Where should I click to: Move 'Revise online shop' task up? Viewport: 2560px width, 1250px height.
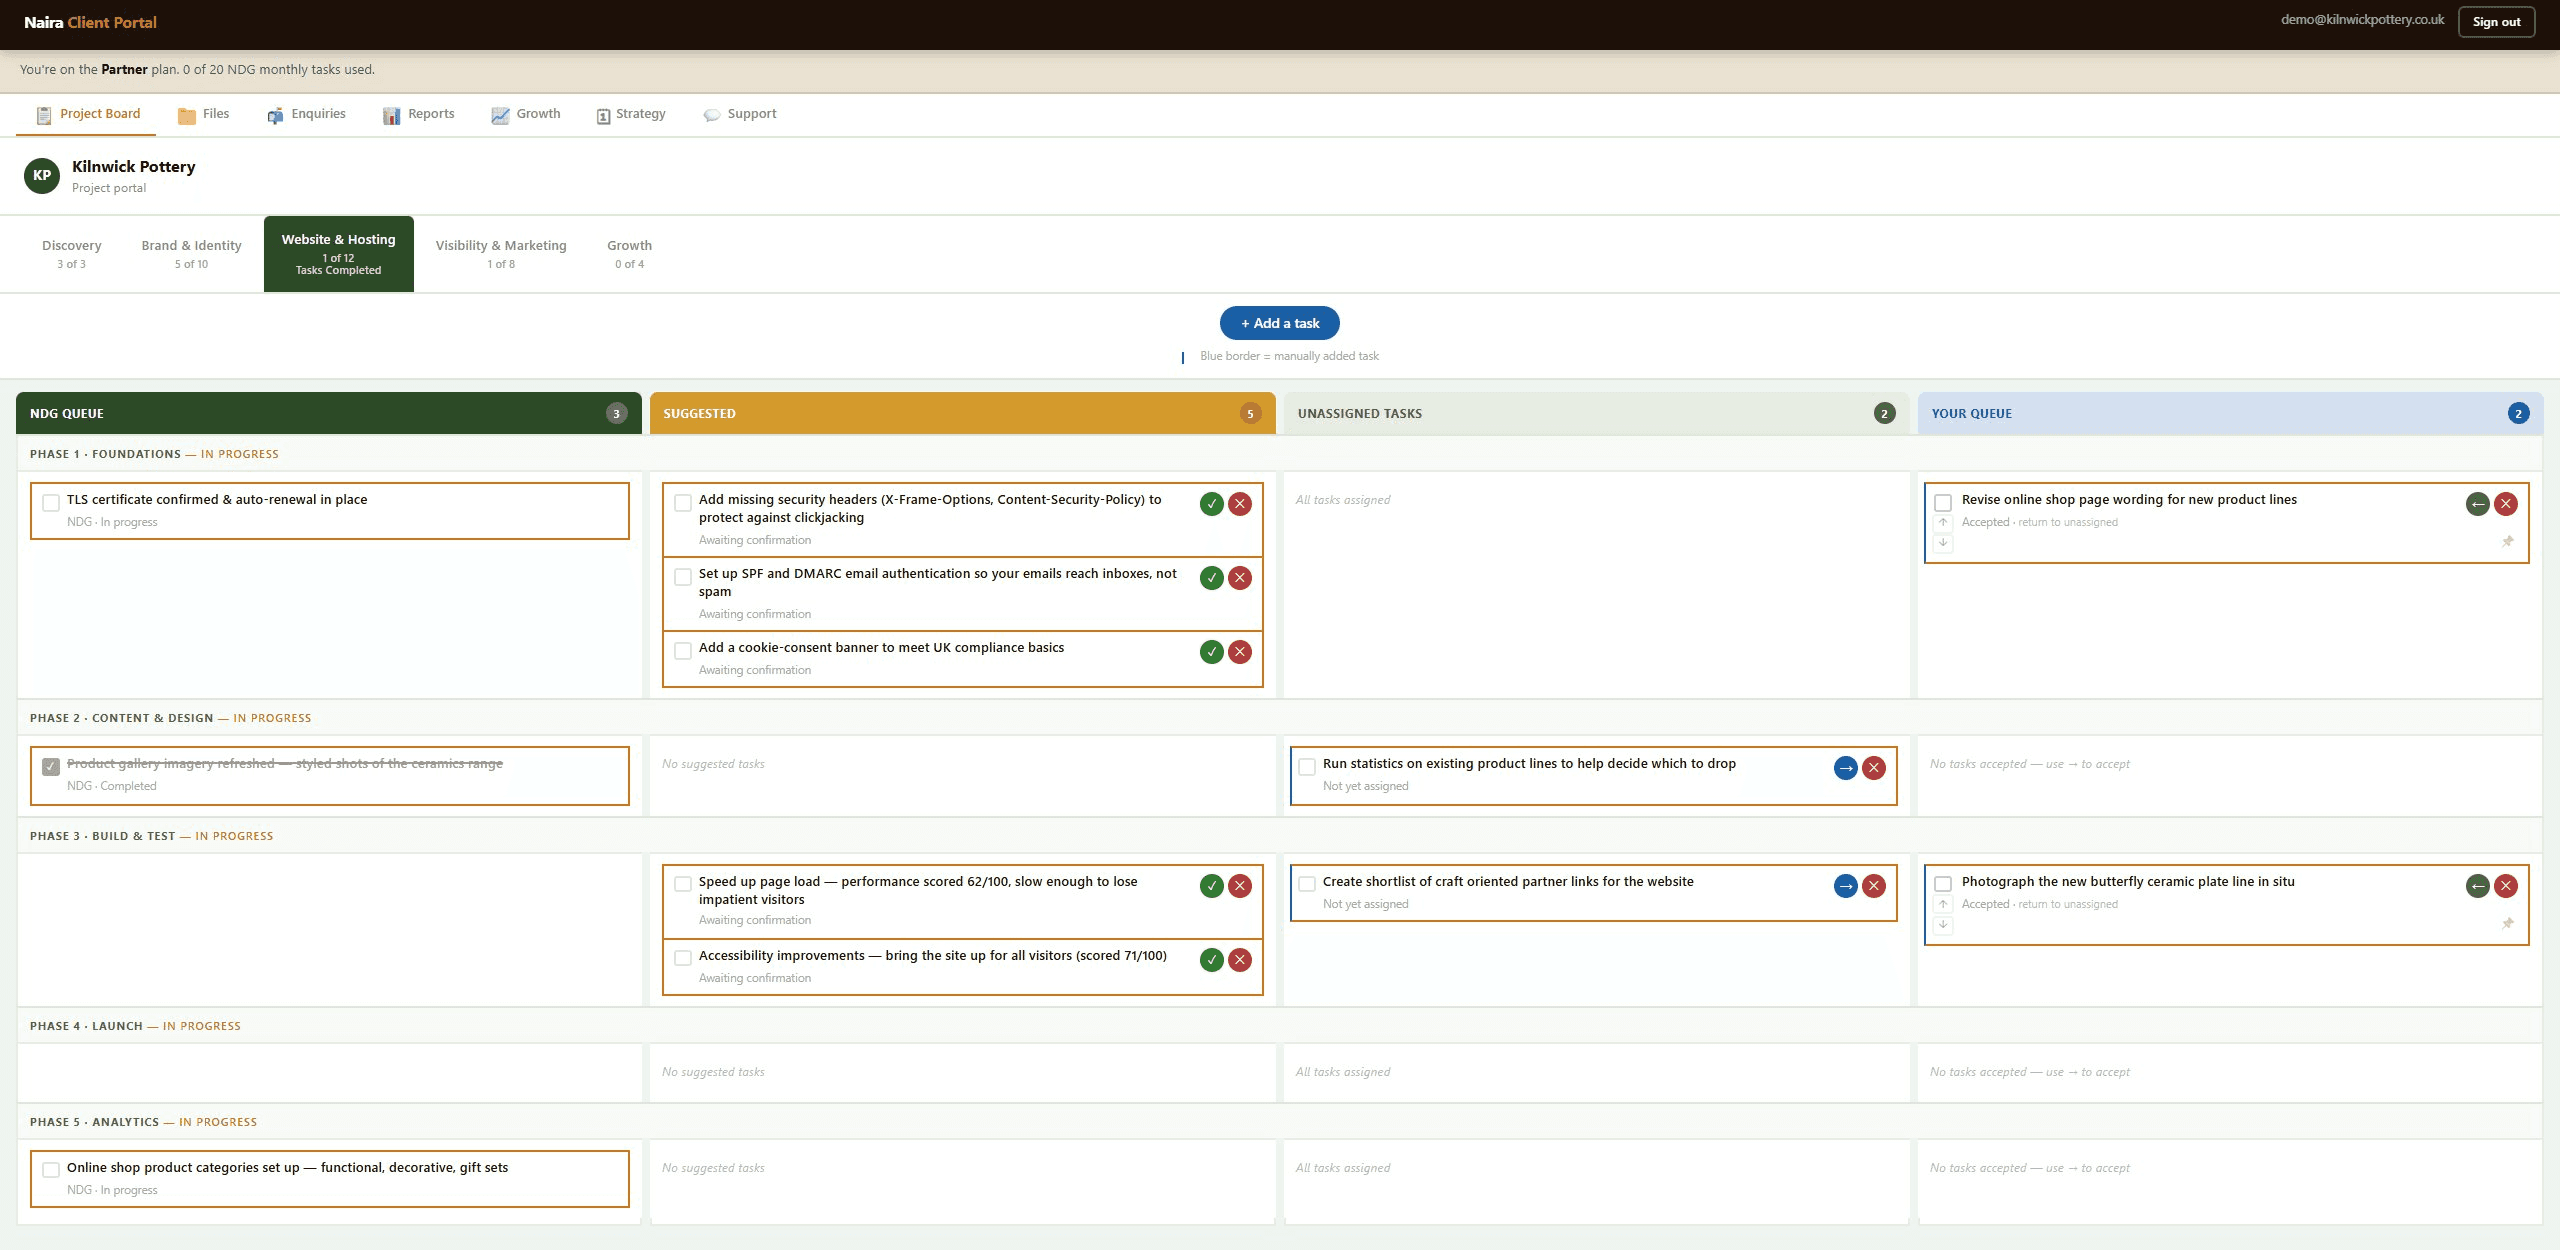click(1943, 522)
